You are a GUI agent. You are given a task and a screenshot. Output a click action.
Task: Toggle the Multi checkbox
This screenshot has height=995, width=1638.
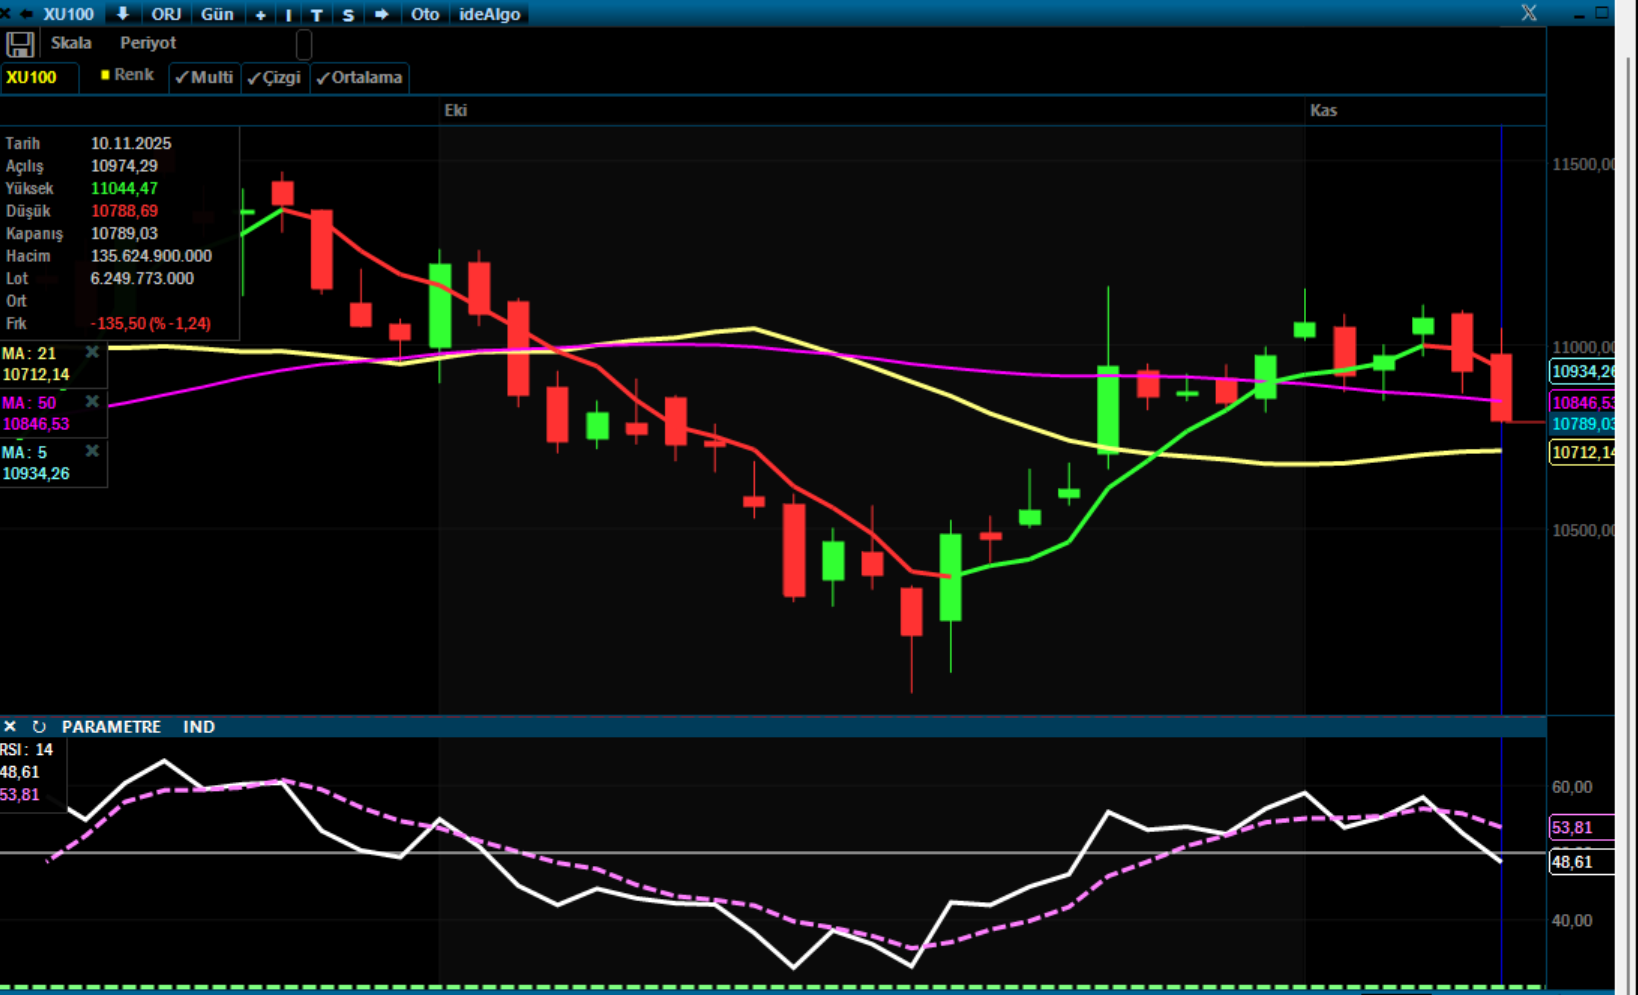205,77
